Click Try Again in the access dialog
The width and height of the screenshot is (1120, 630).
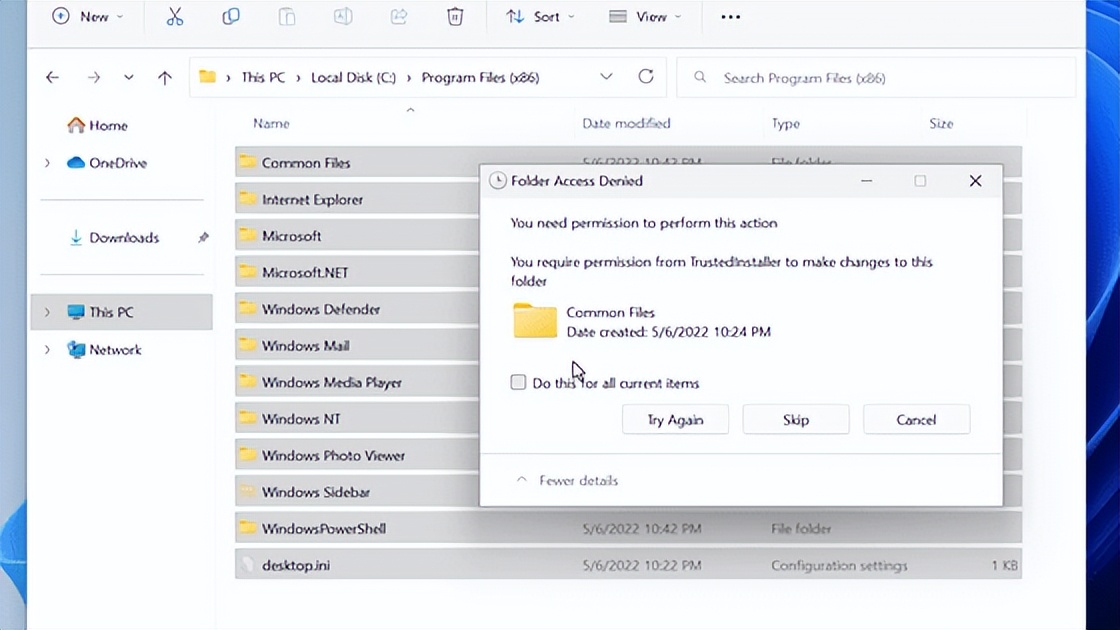(675, 419)
